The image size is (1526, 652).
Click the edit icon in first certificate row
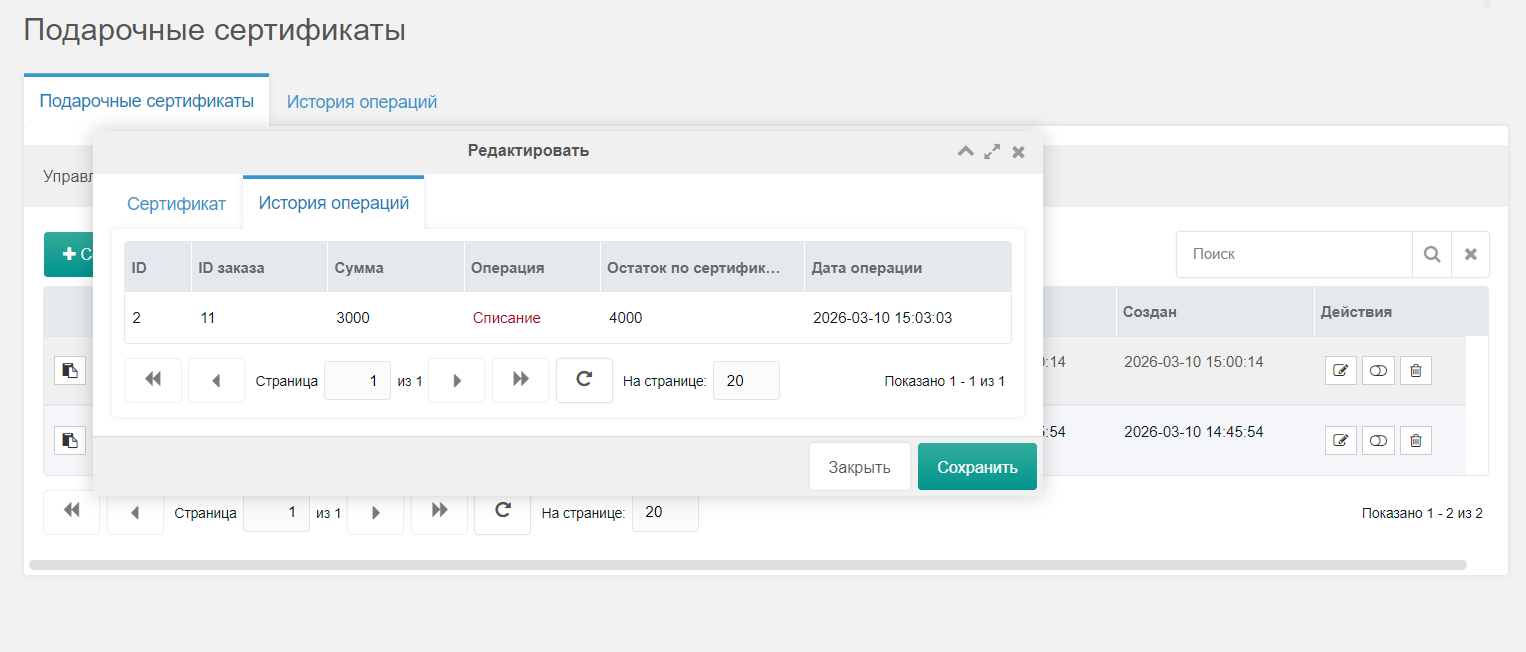tap(1341, 371)
